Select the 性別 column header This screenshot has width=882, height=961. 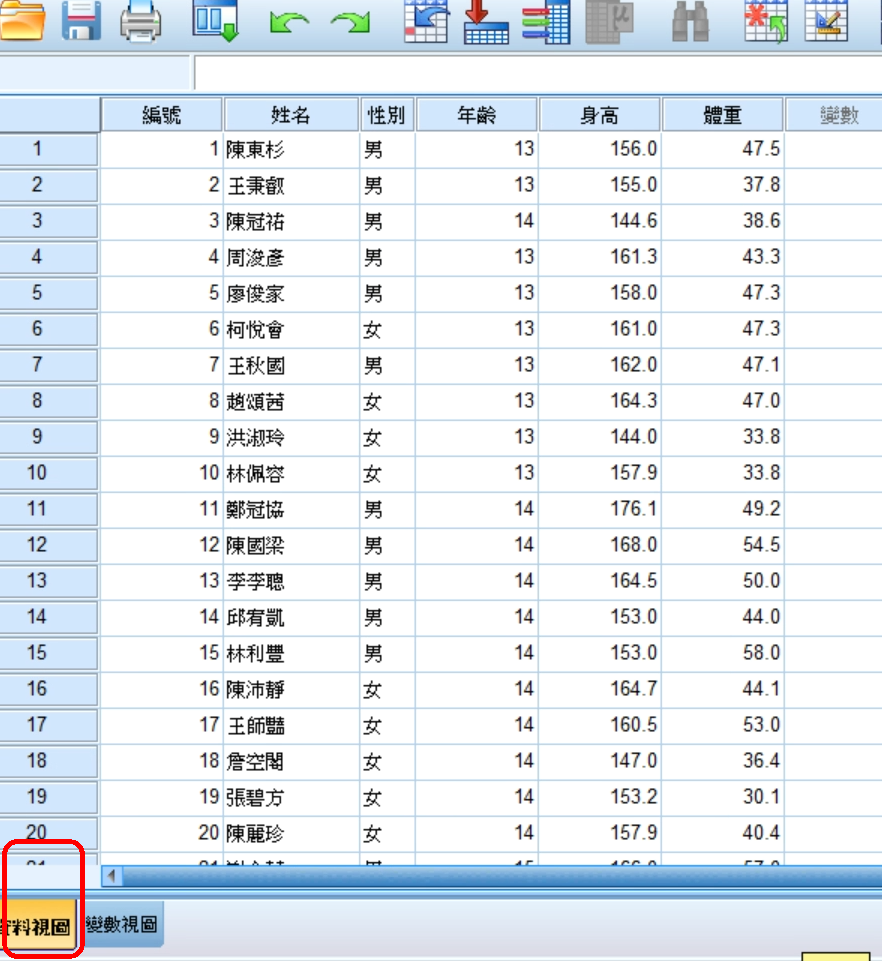point(386,115)
